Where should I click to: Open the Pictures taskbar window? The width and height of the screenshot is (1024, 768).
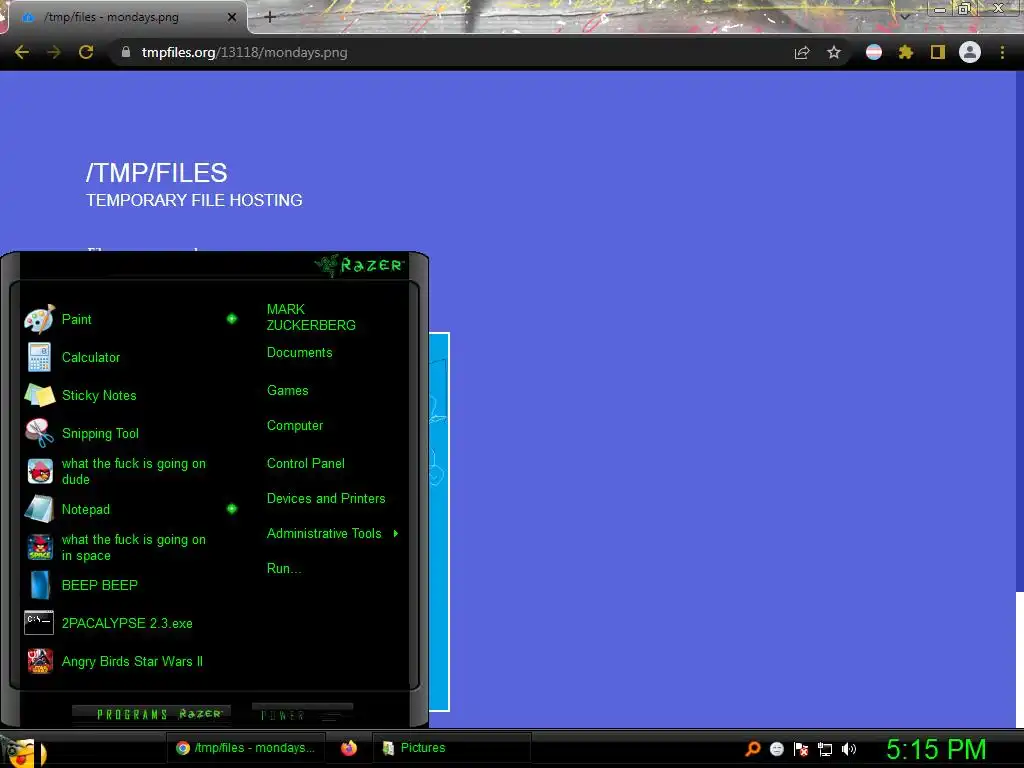[x=451, y=748]
